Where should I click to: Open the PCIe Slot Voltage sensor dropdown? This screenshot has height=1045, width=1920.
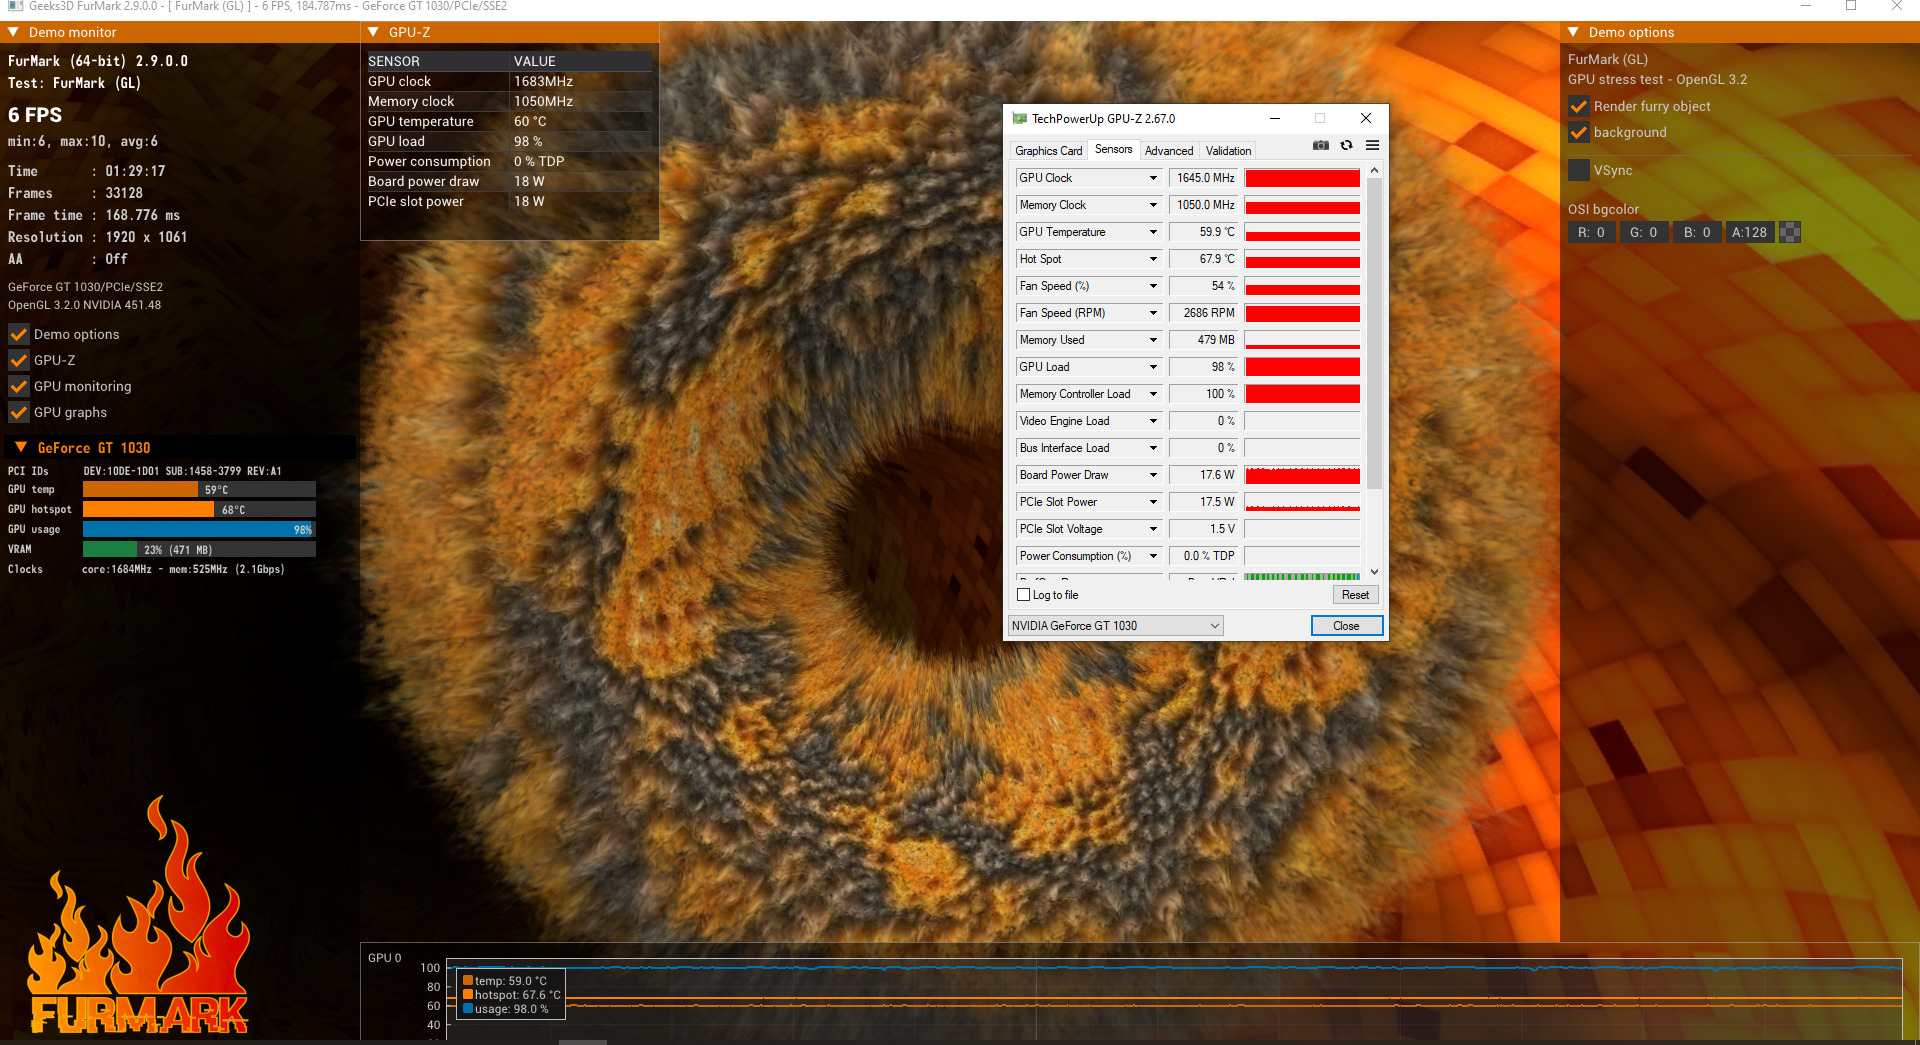coord(1153,529)
